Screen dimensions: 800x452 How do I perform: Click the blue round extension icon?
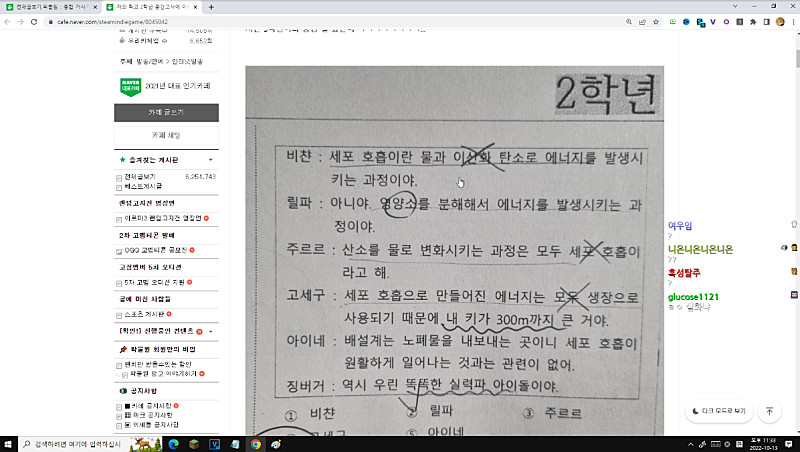click(x=686, y=22)
